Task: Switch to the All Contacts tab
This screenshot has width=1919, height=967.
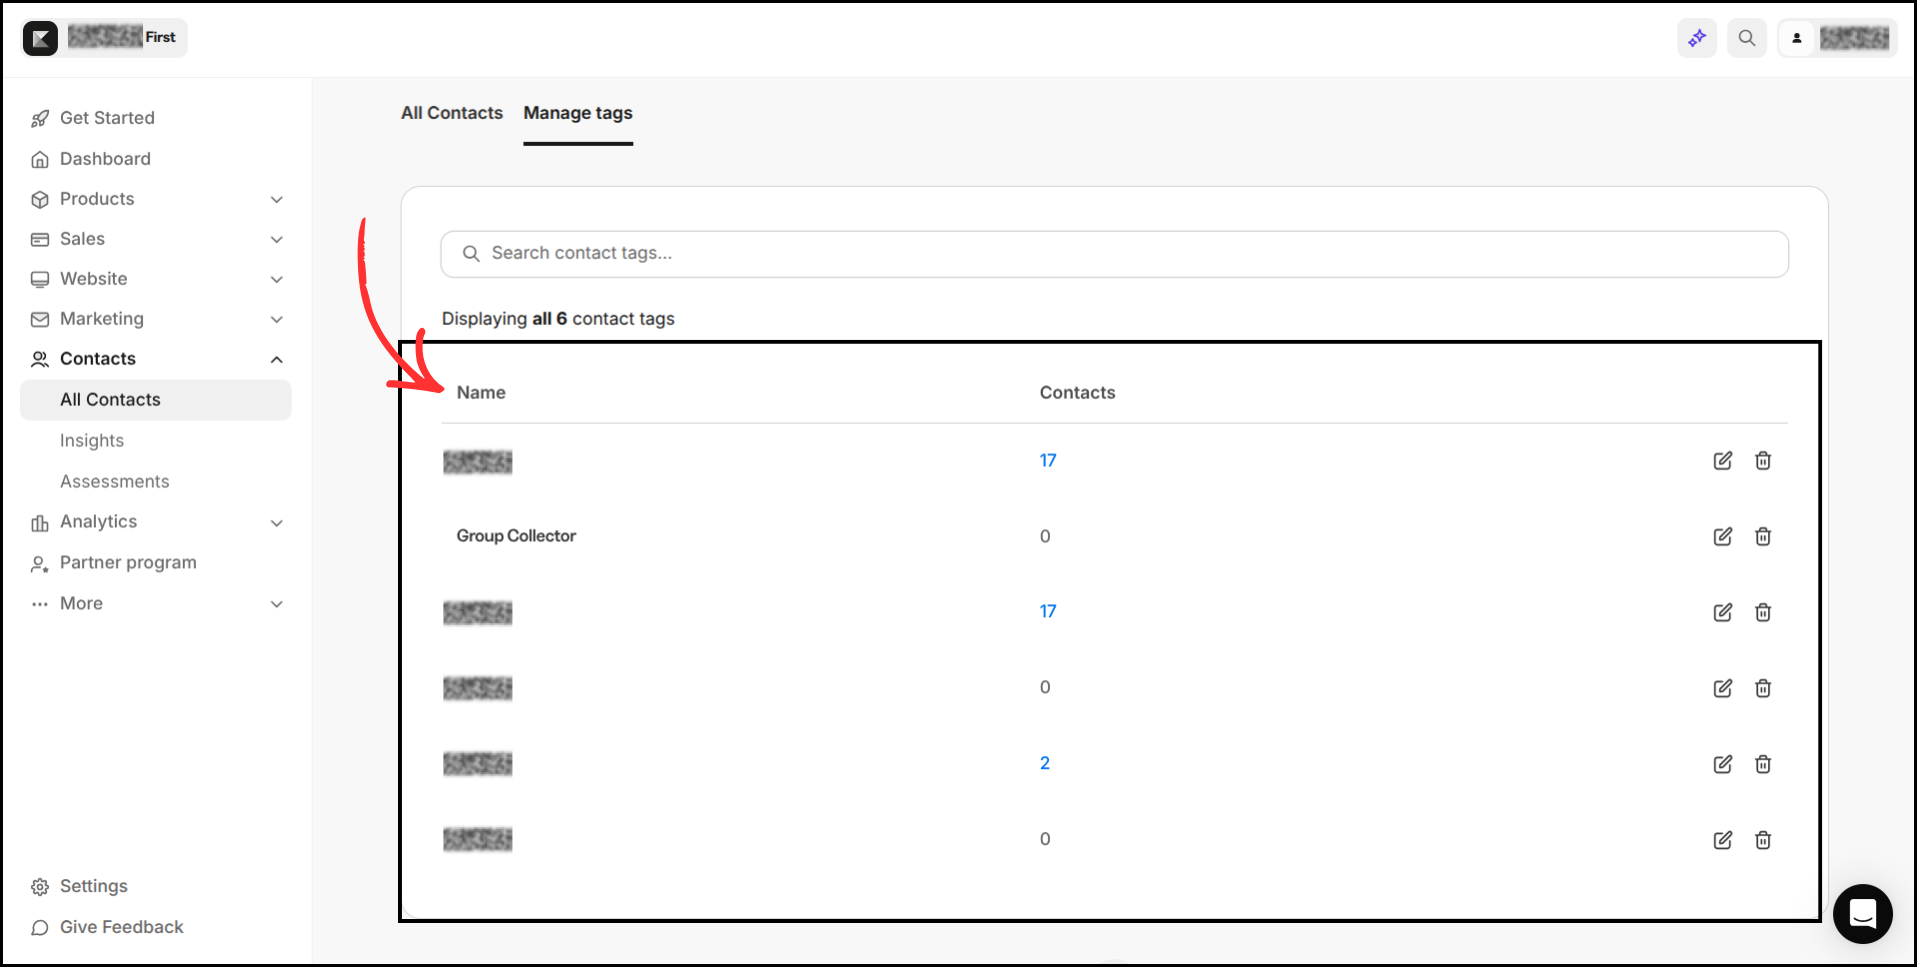Action: pos(451,113)
